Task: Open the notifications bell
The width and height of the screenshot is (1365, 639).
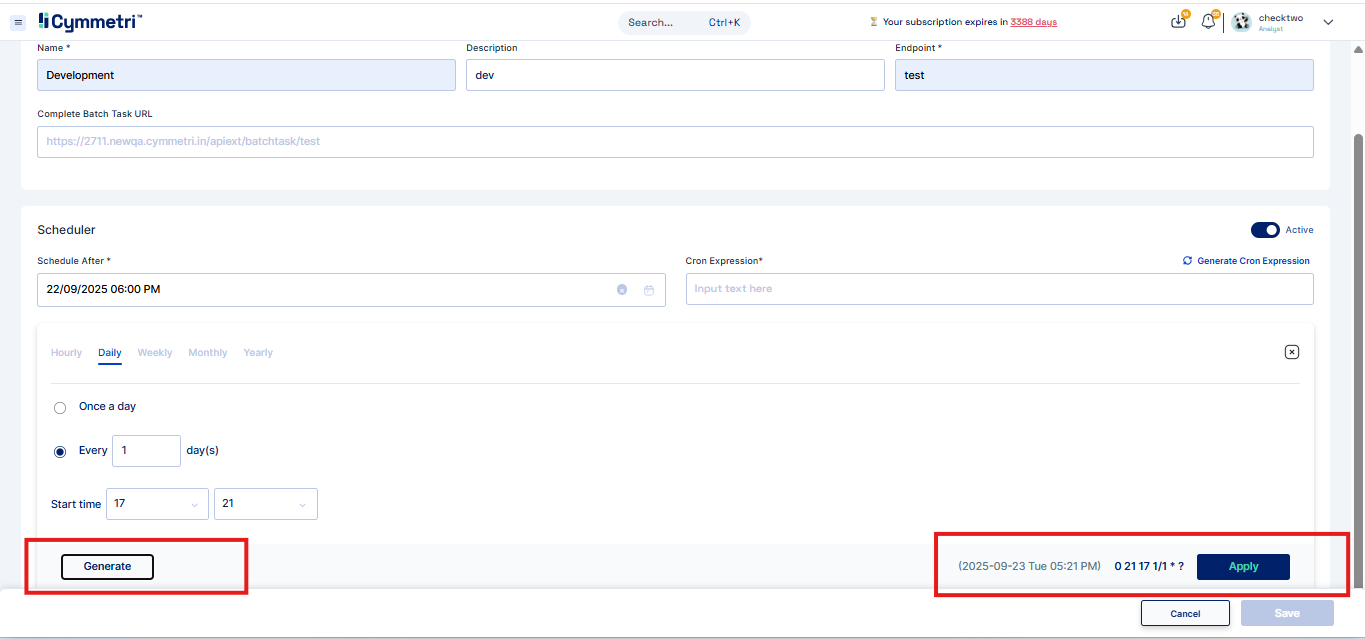Action: point(1208,22)
